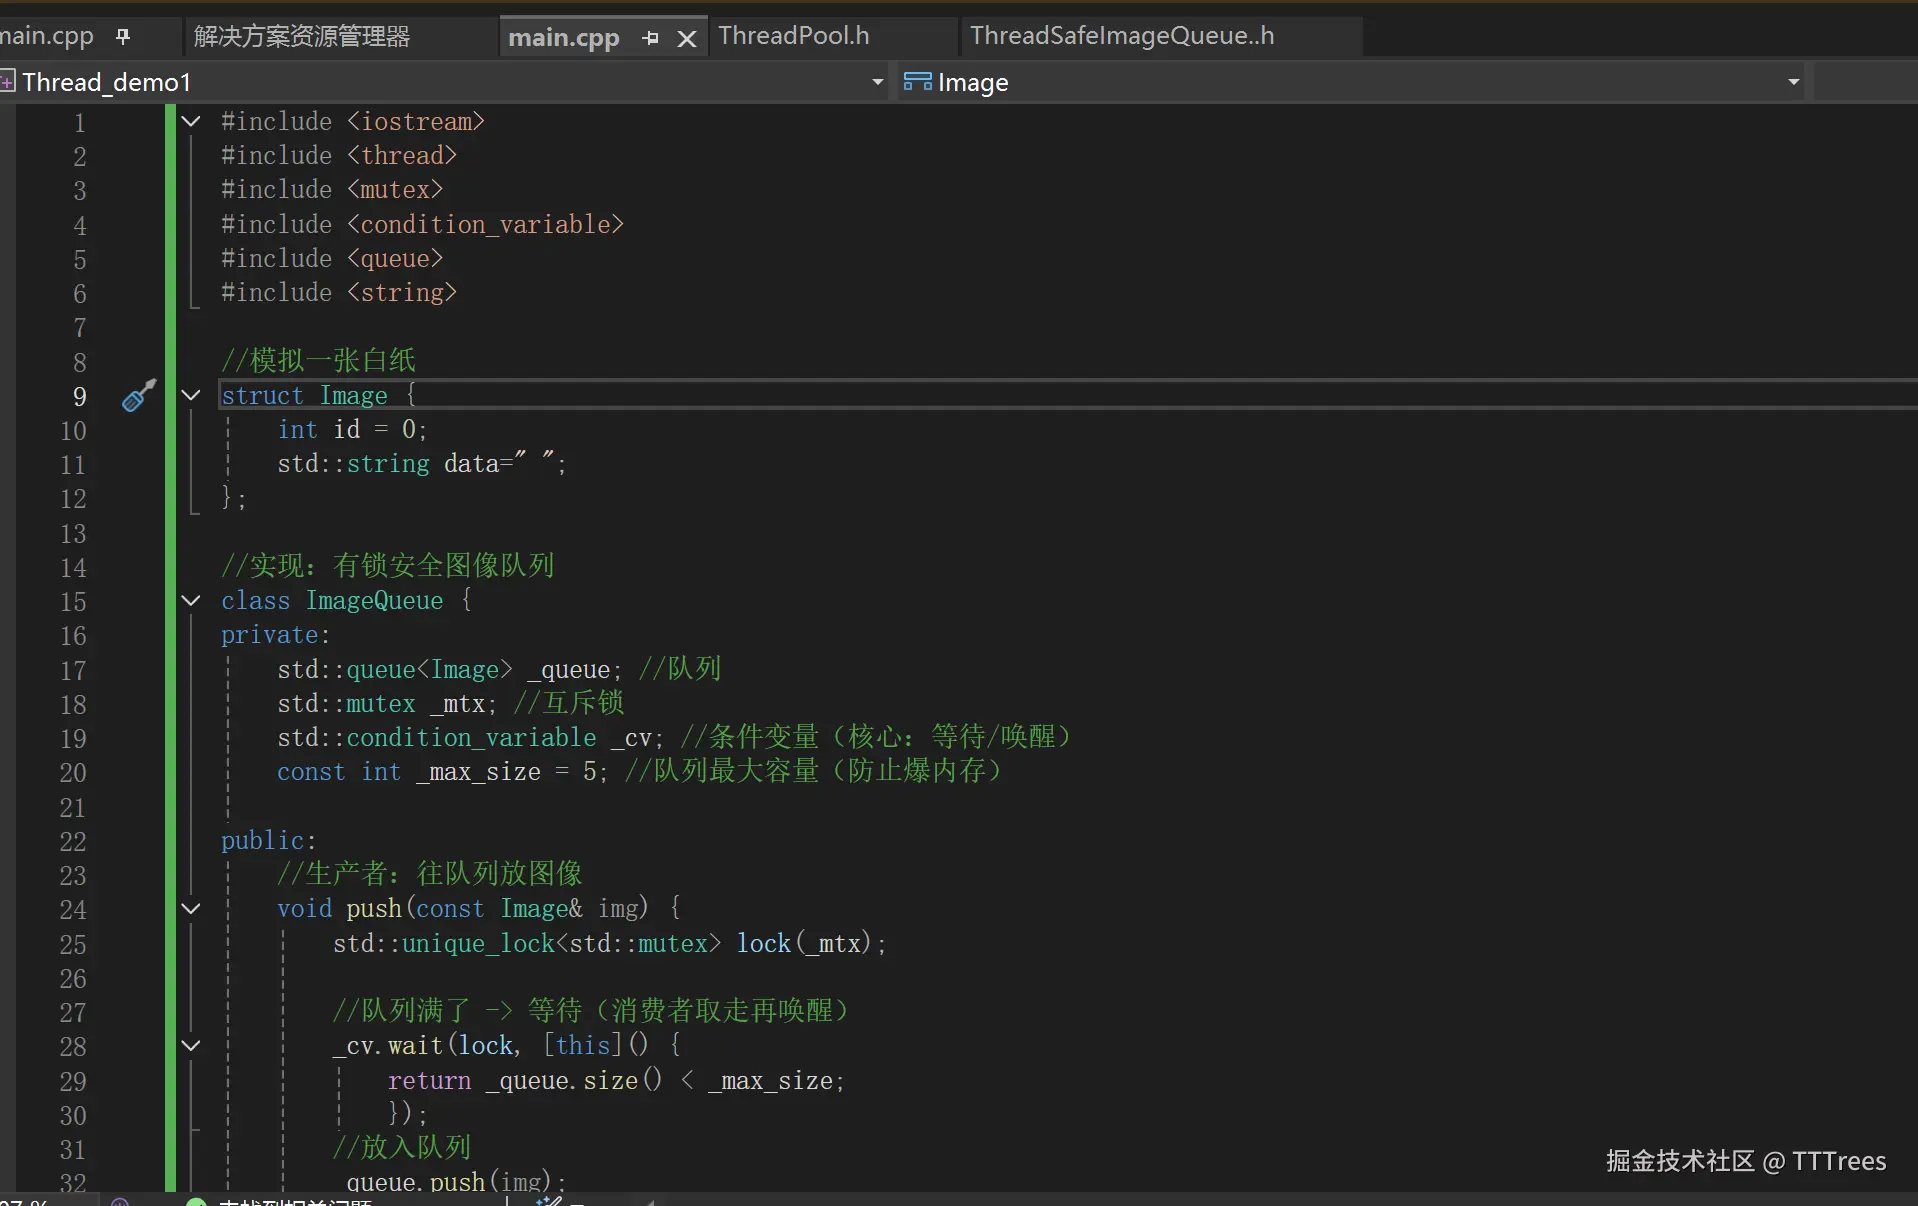Click the '_cv.wait(lock, [this]() {' line

click(x=508, y=1046)
